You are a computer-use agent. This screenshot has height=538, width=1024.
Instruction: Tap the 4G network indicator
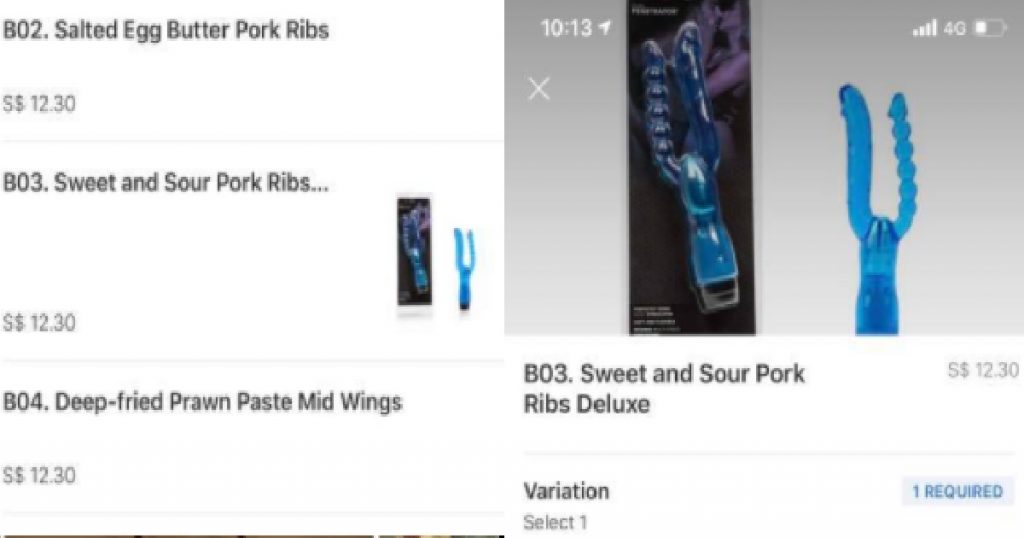[x=955, y=28]
